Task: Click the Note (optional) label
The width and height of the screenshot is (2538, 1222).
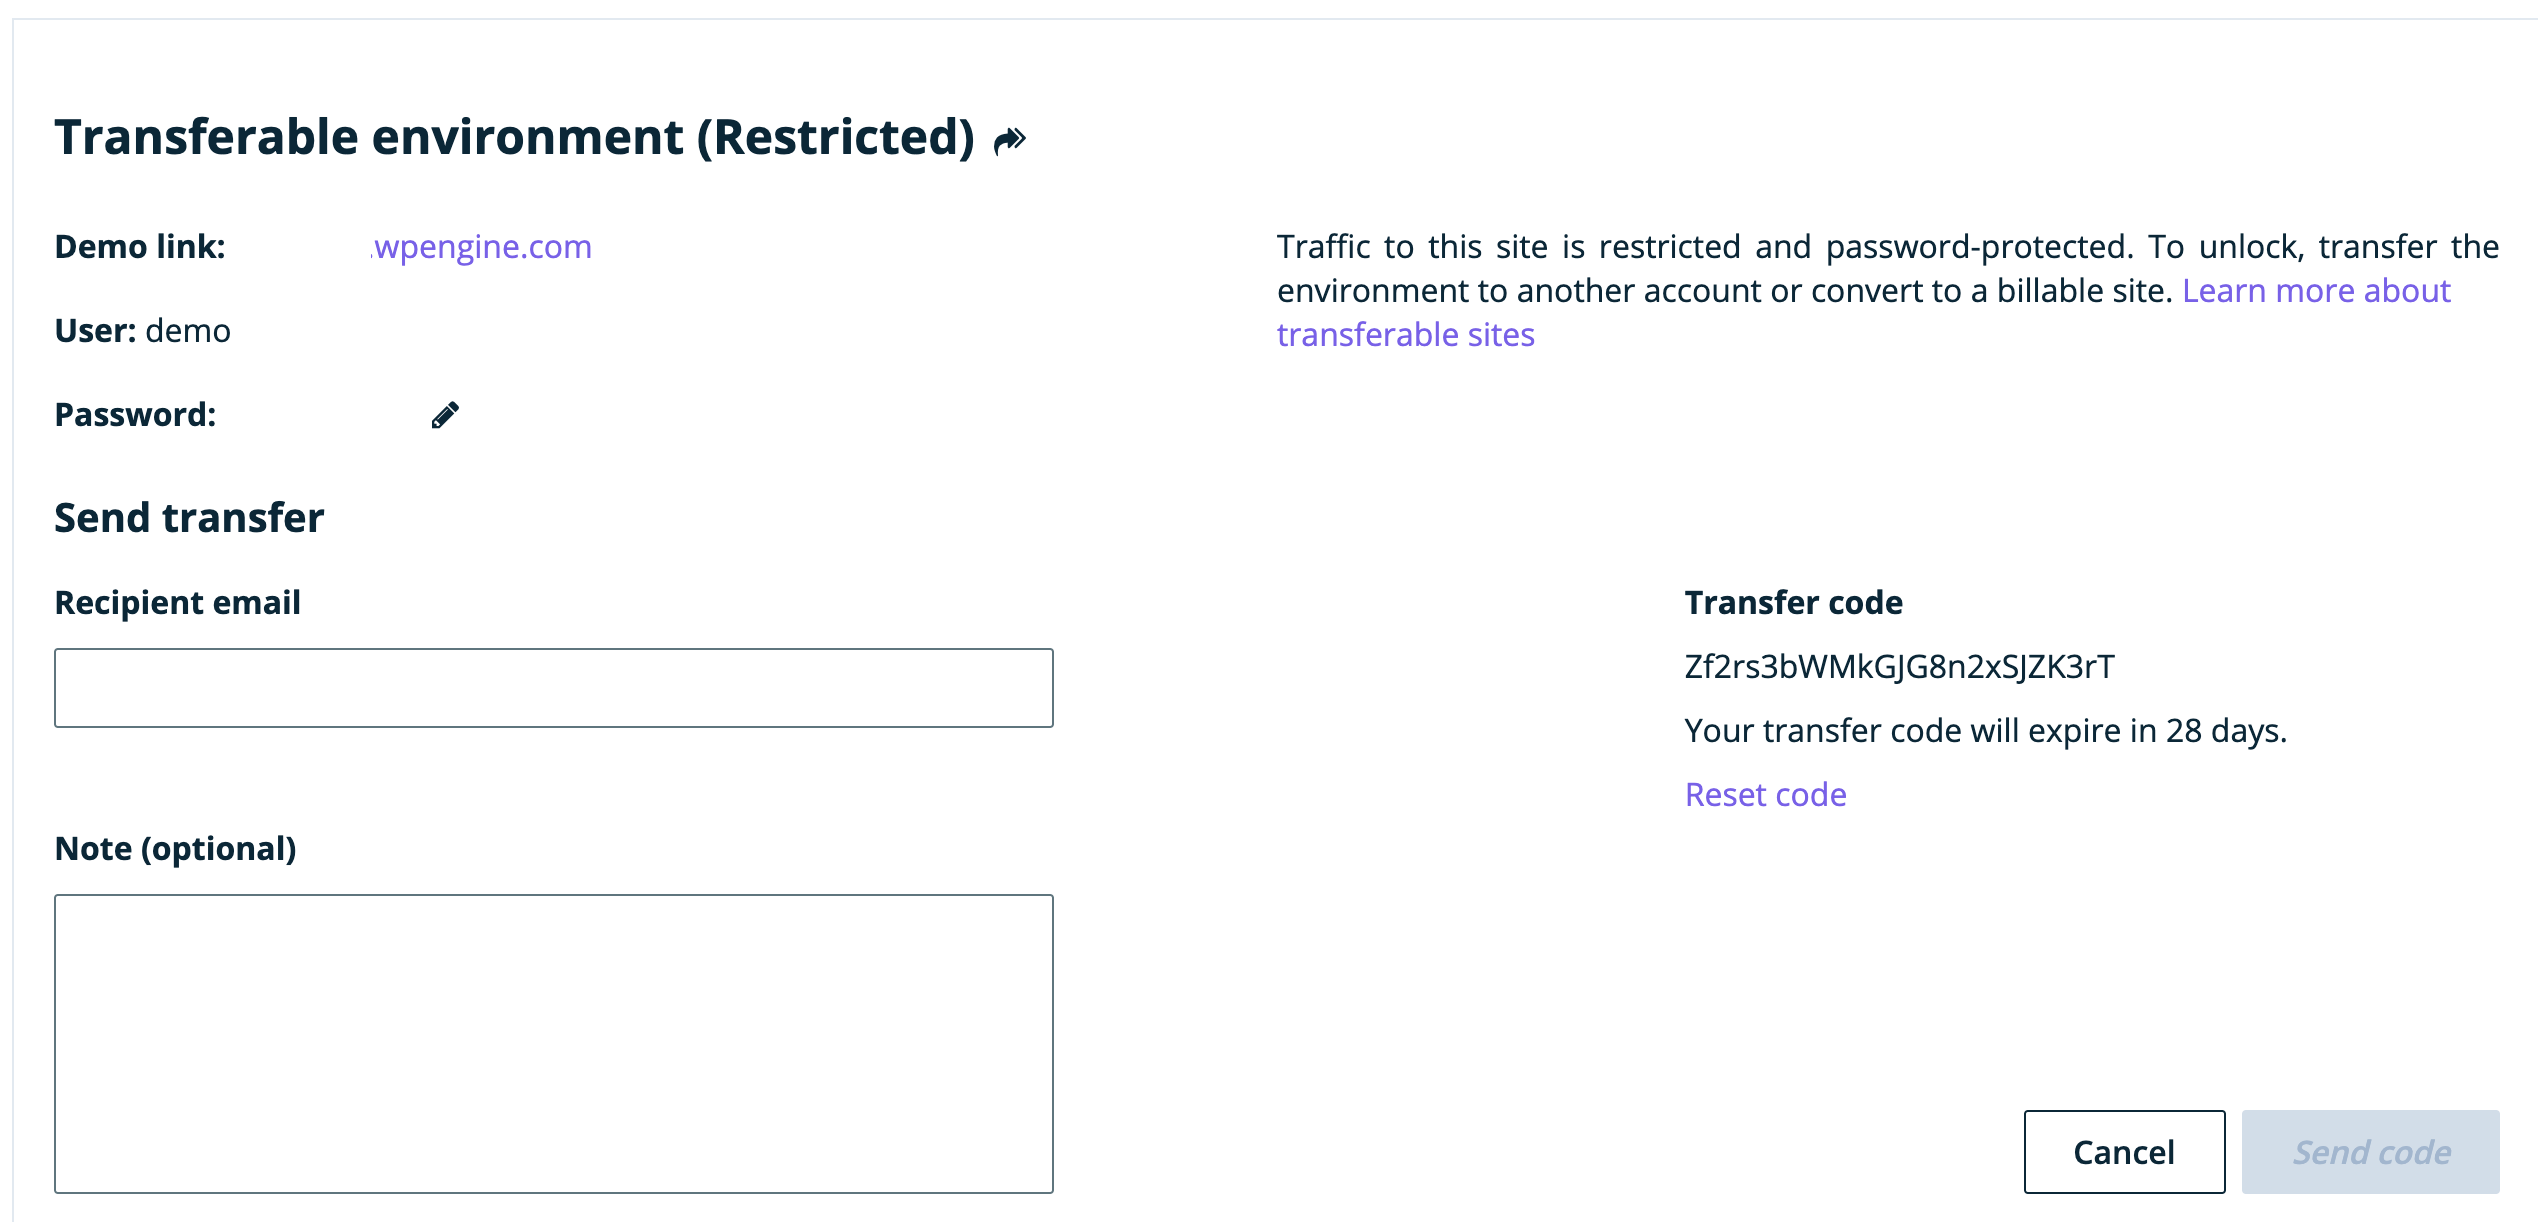Action: (175, 849)
